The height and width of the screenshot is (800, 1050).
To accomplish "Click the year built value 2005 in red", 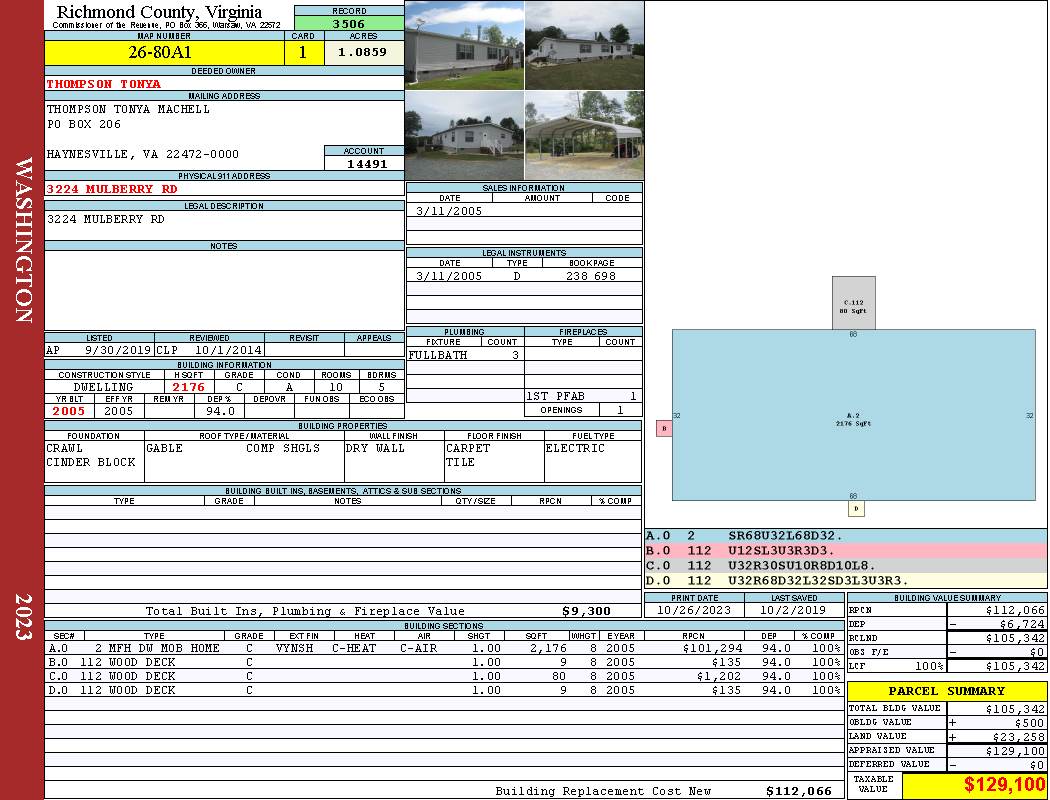I will (x=69, y=411).
